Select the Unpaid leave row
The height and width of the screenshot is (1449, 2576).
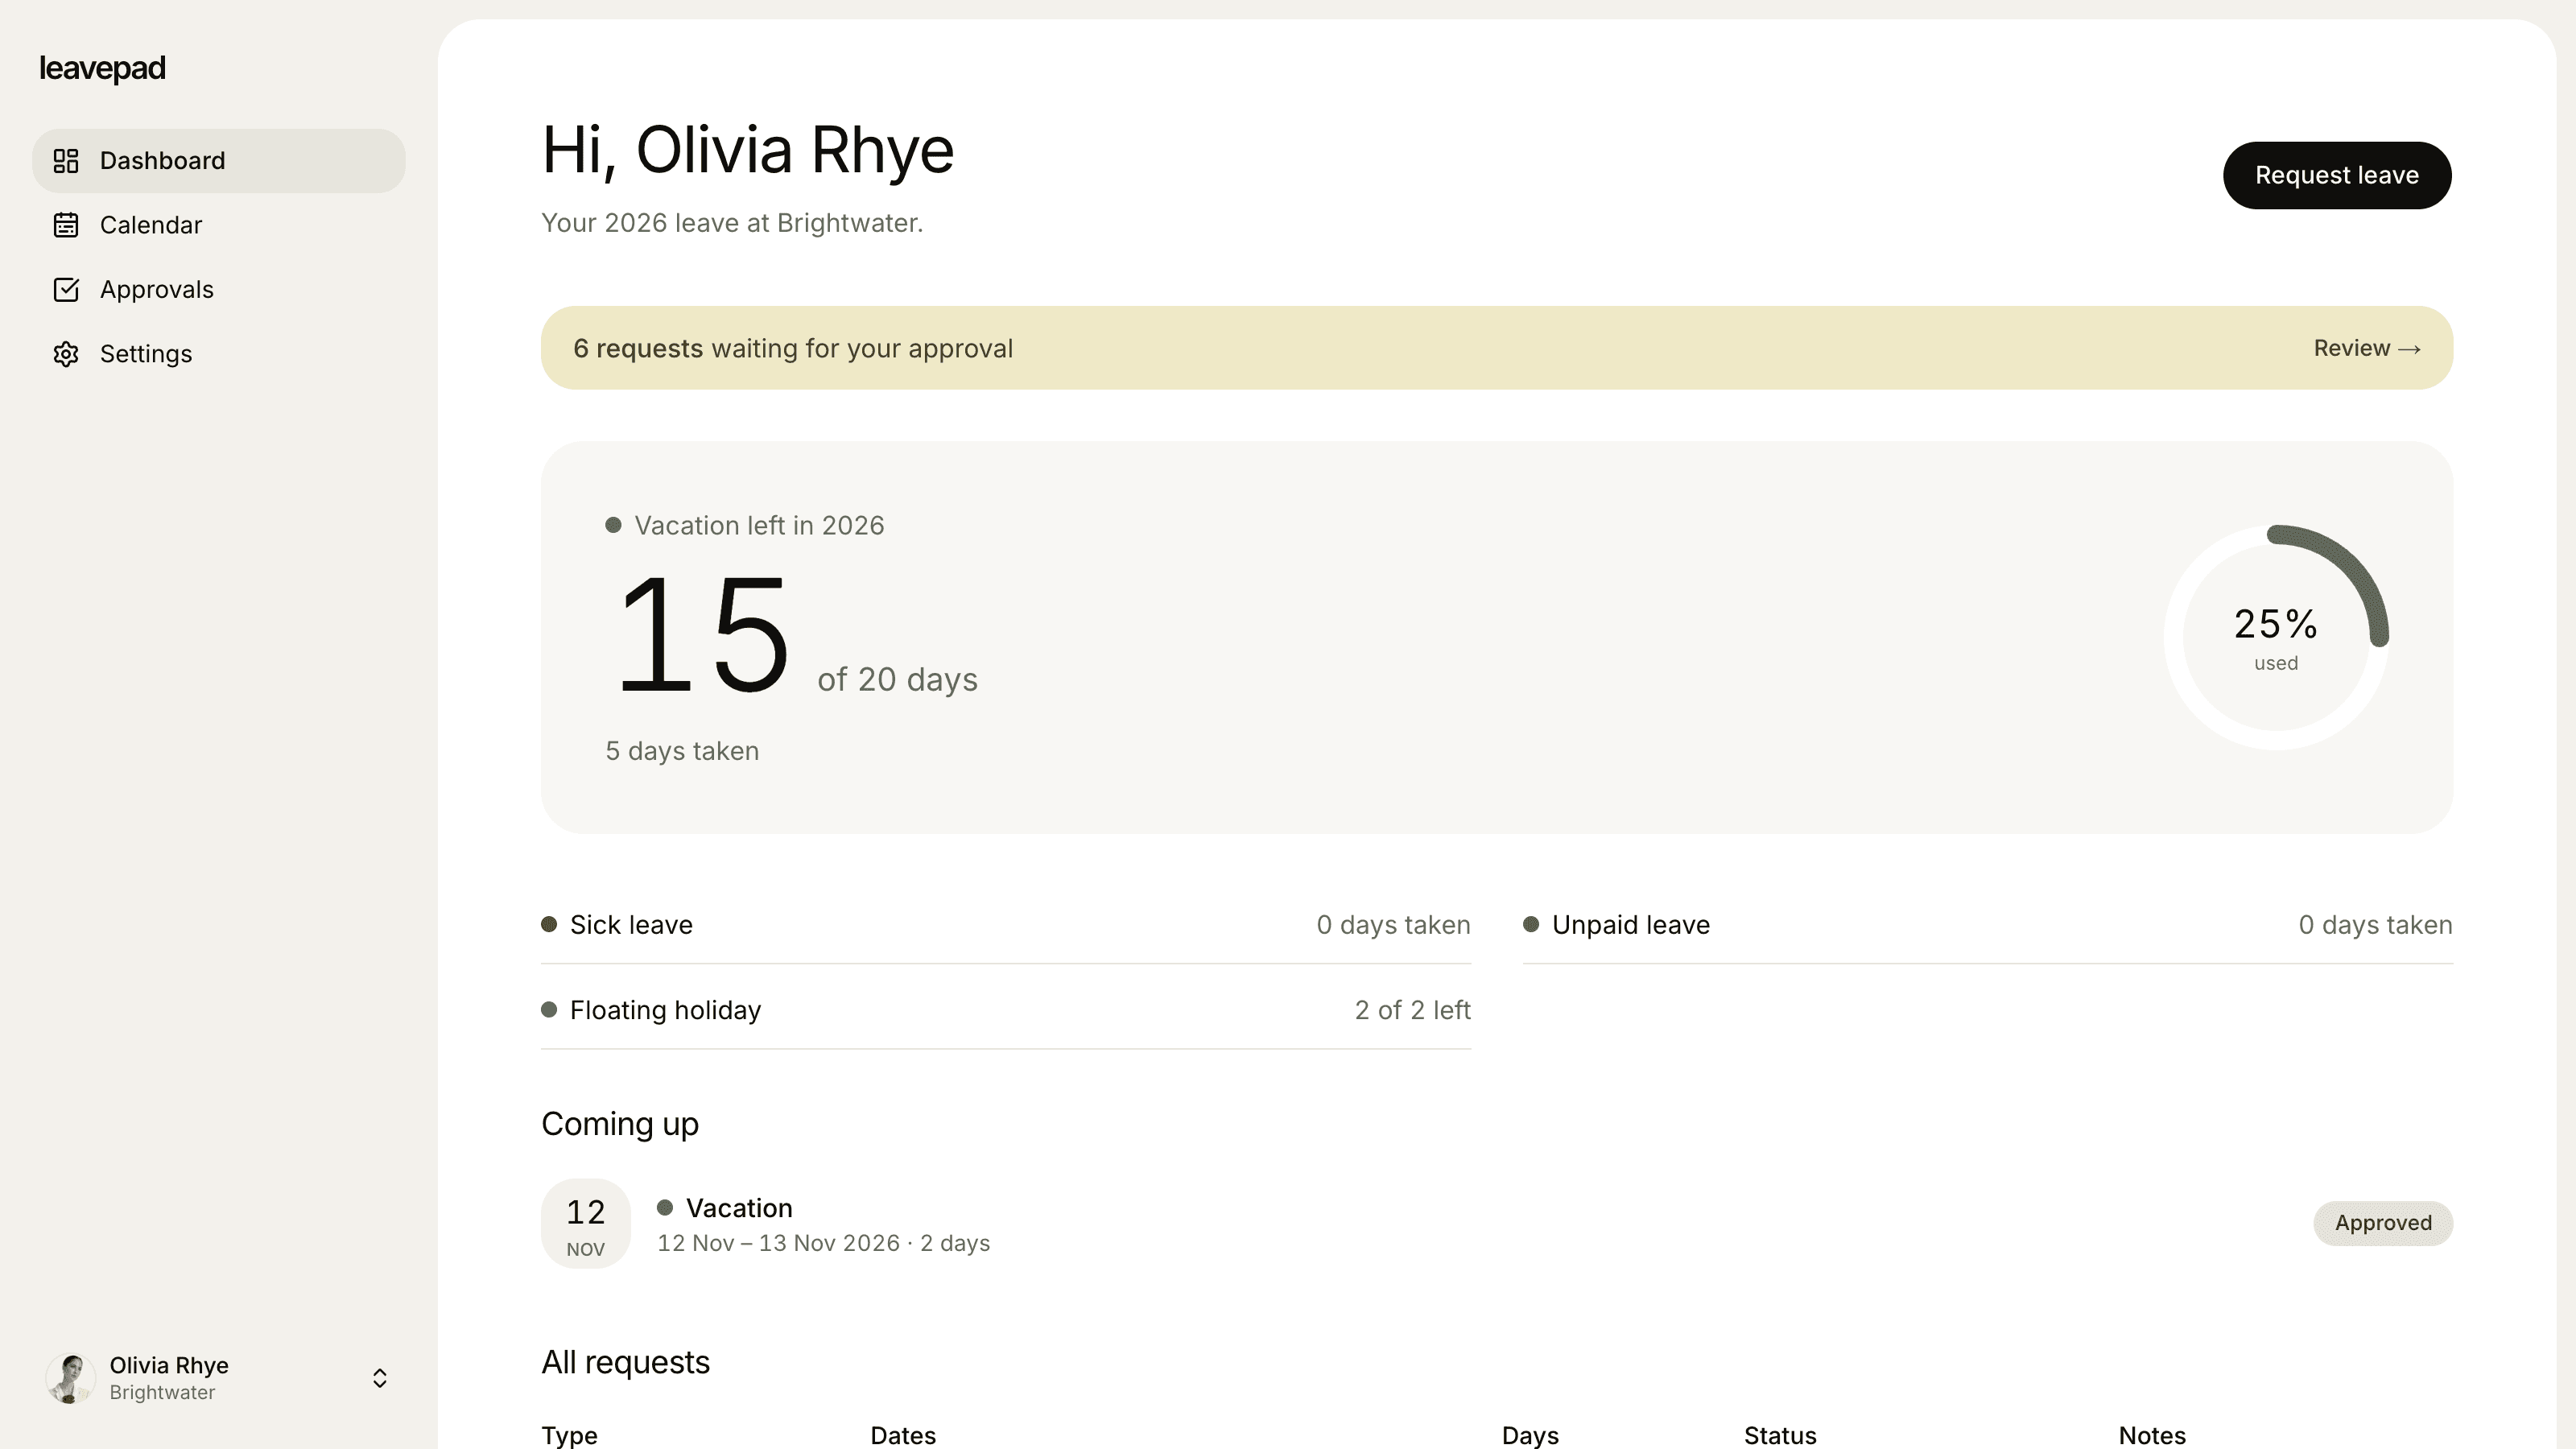click(x=1987, y=925)
